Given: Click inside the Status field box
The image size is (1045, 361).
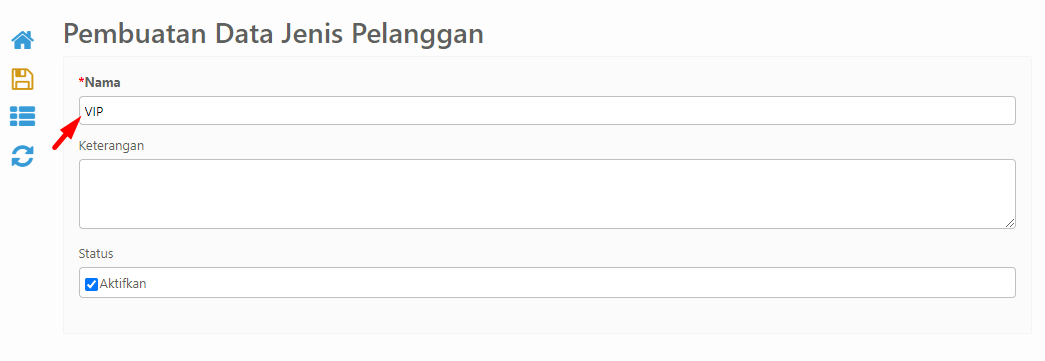Looking at the screenshot, I should coord(547,282).
